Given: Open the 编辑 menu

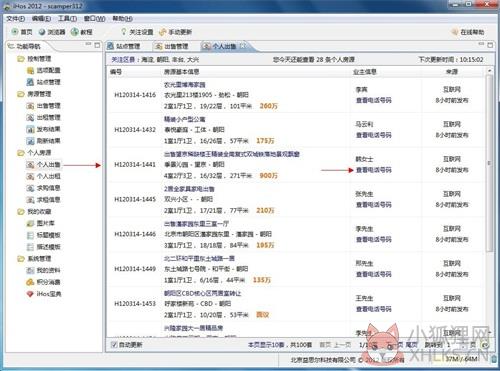Looking at the screenshot, I should (x=41, y=19).
